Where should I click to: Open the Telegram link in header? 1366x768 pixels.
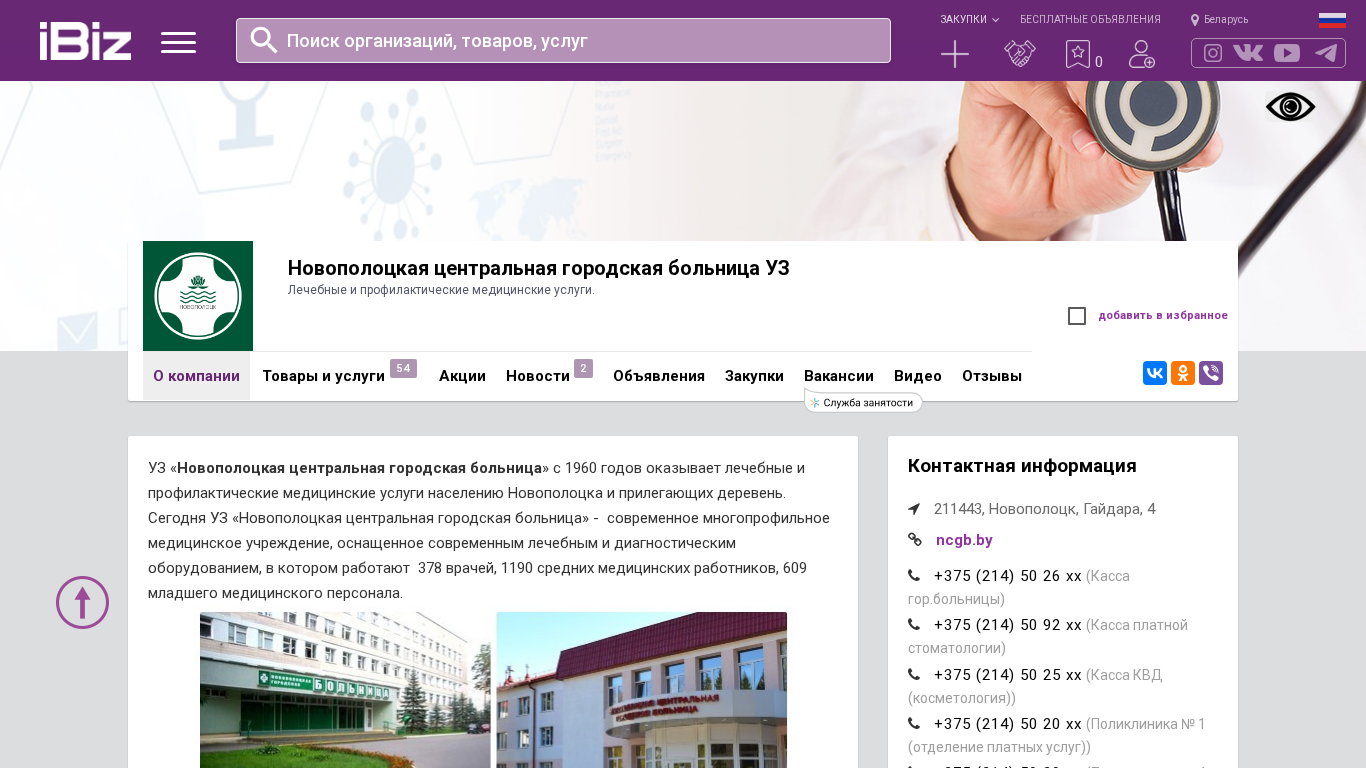(x=1326, y=53)
